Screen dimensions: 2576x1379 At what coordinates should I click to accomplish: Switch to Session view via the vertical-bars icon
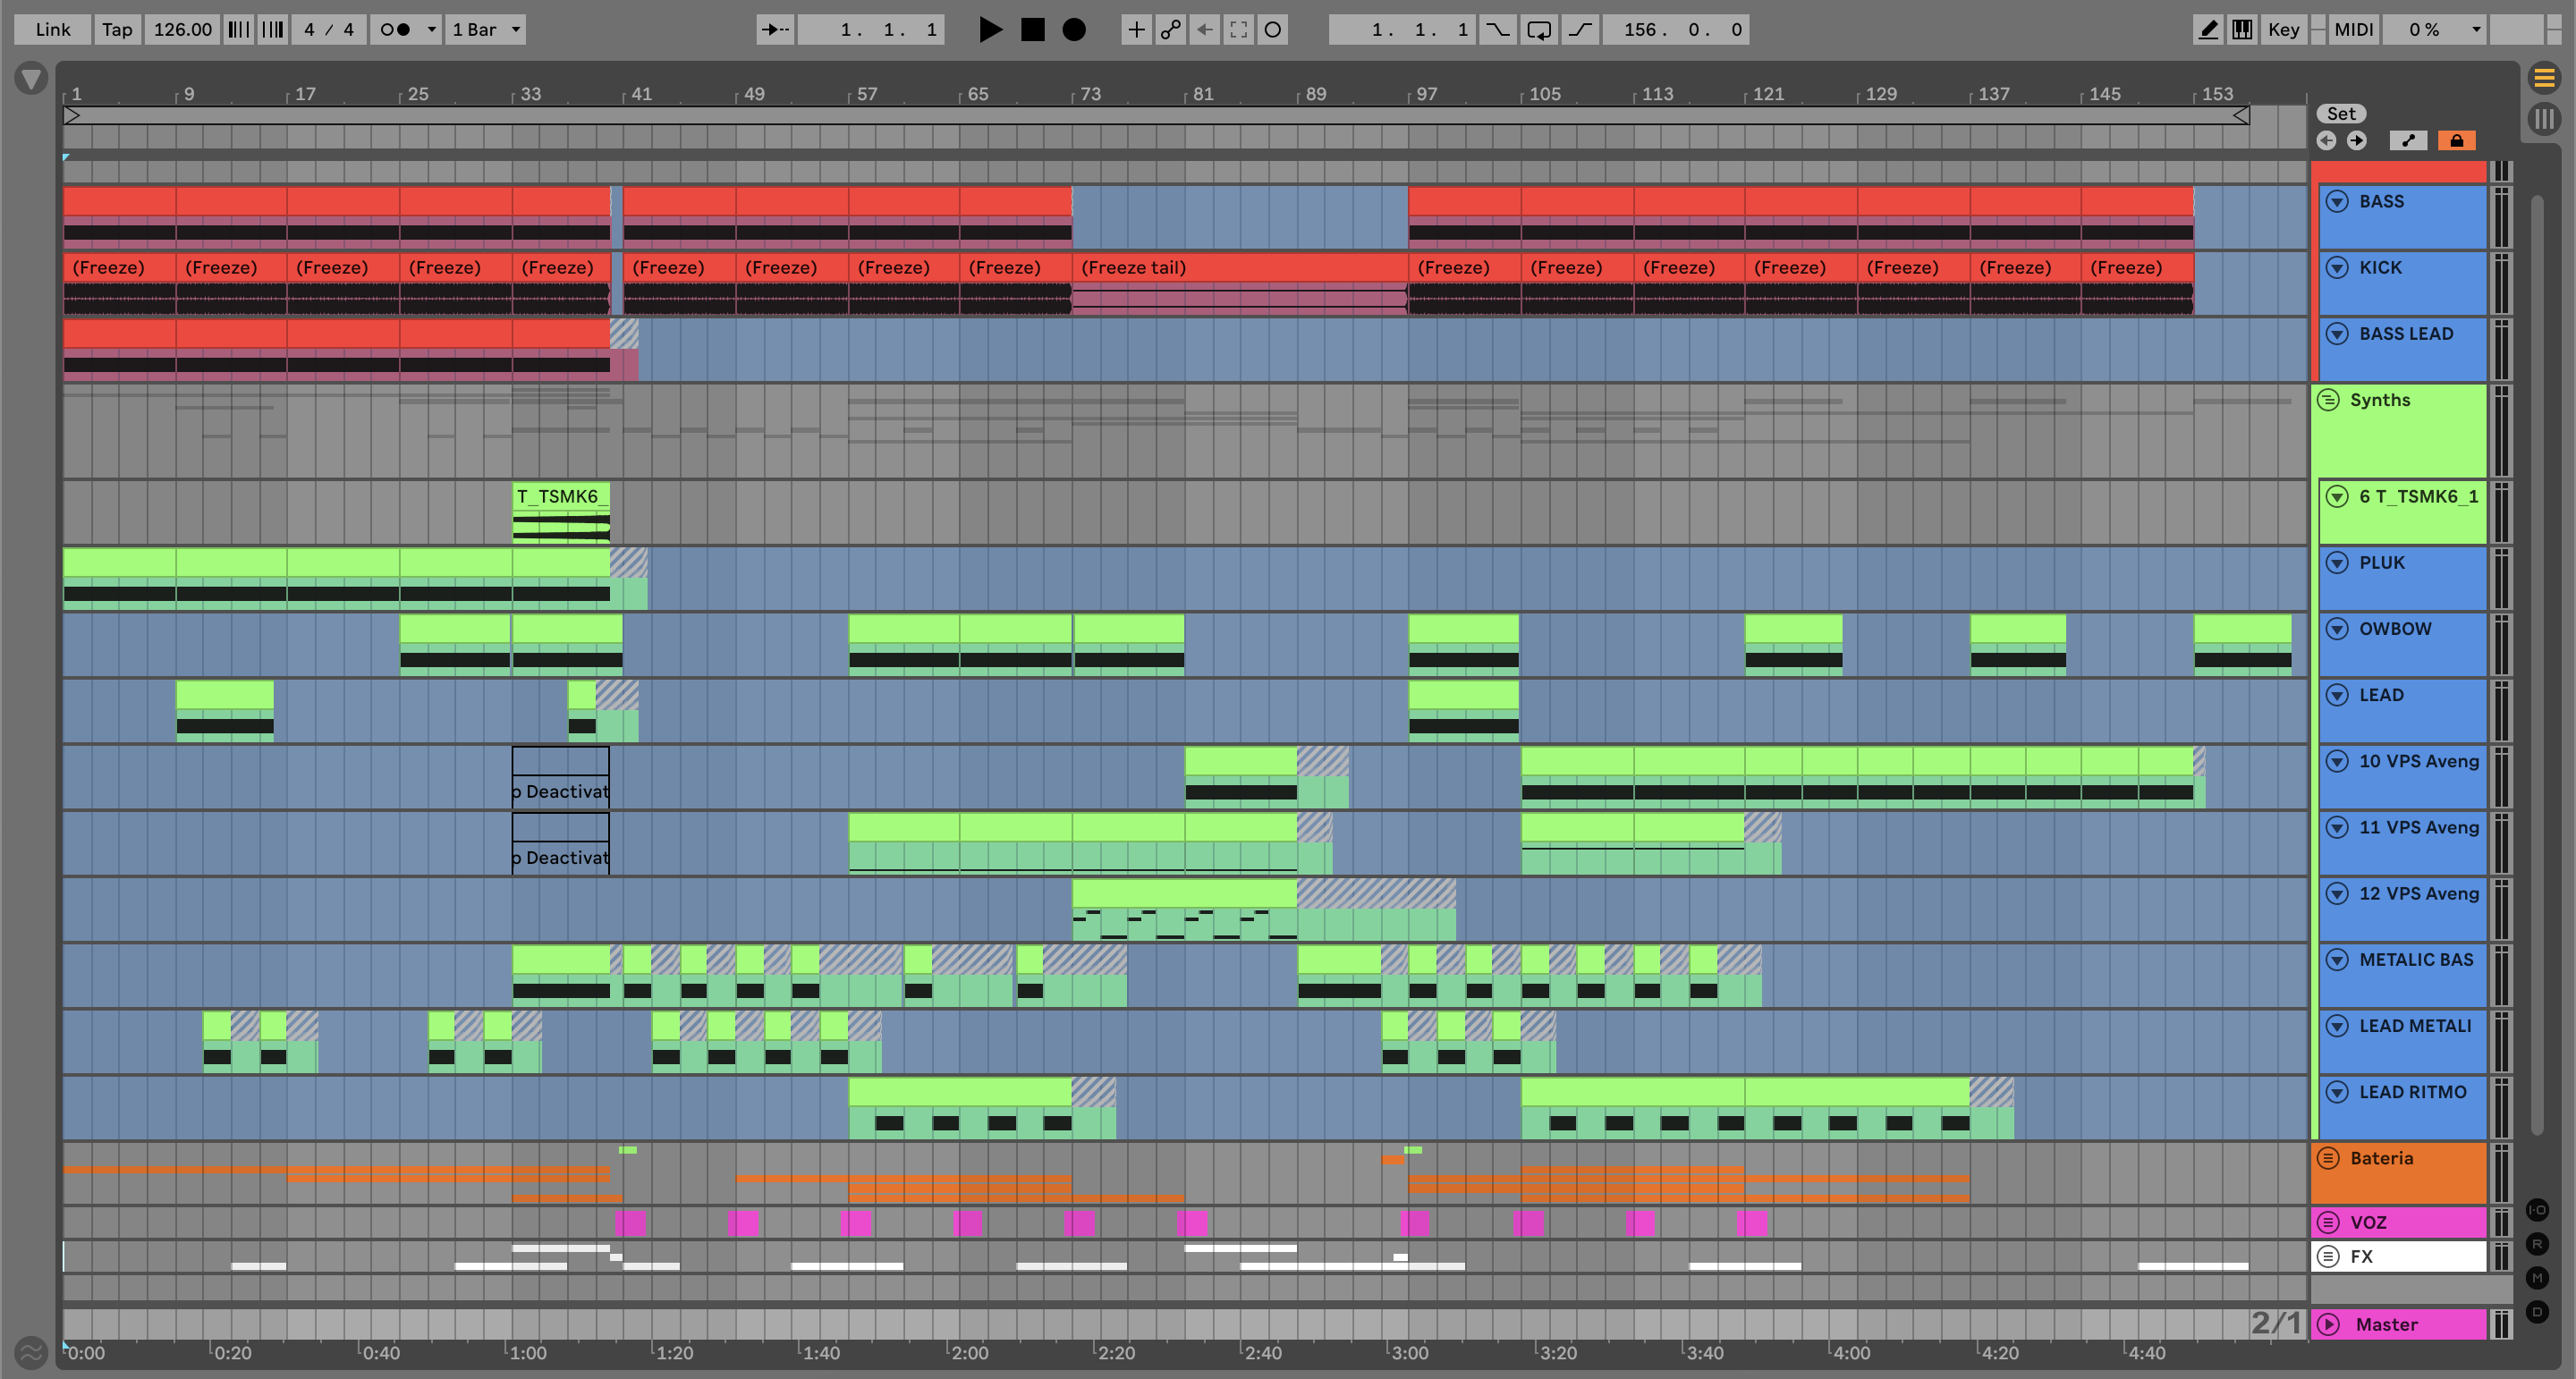(x=2544, y=119)
